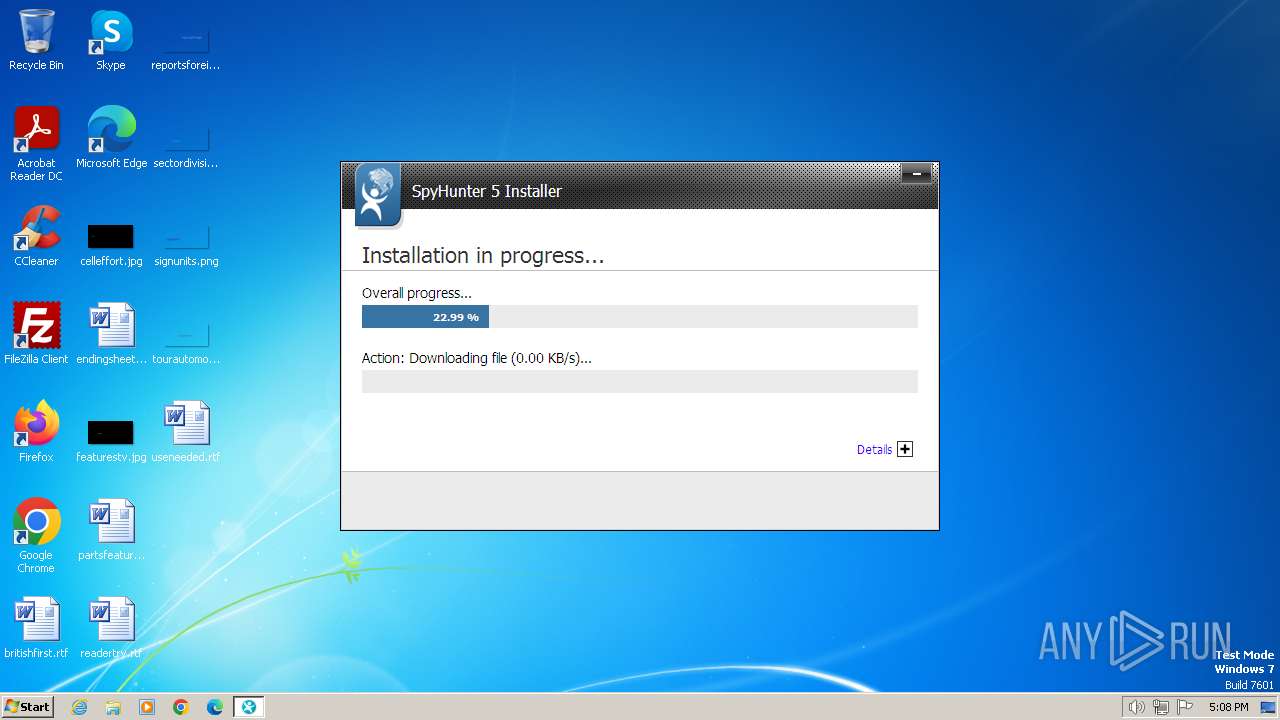This screenshot has height=720, width=1280.
Task: Click the Show desktop button
Action: 1268,707
